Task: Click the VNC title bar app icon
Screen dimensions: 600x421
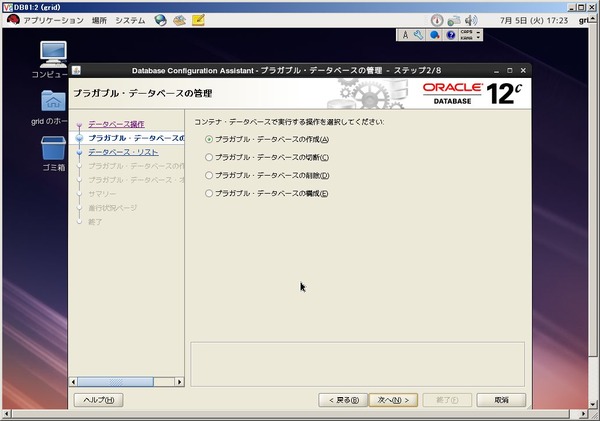Action: click(x=7, y=7)
